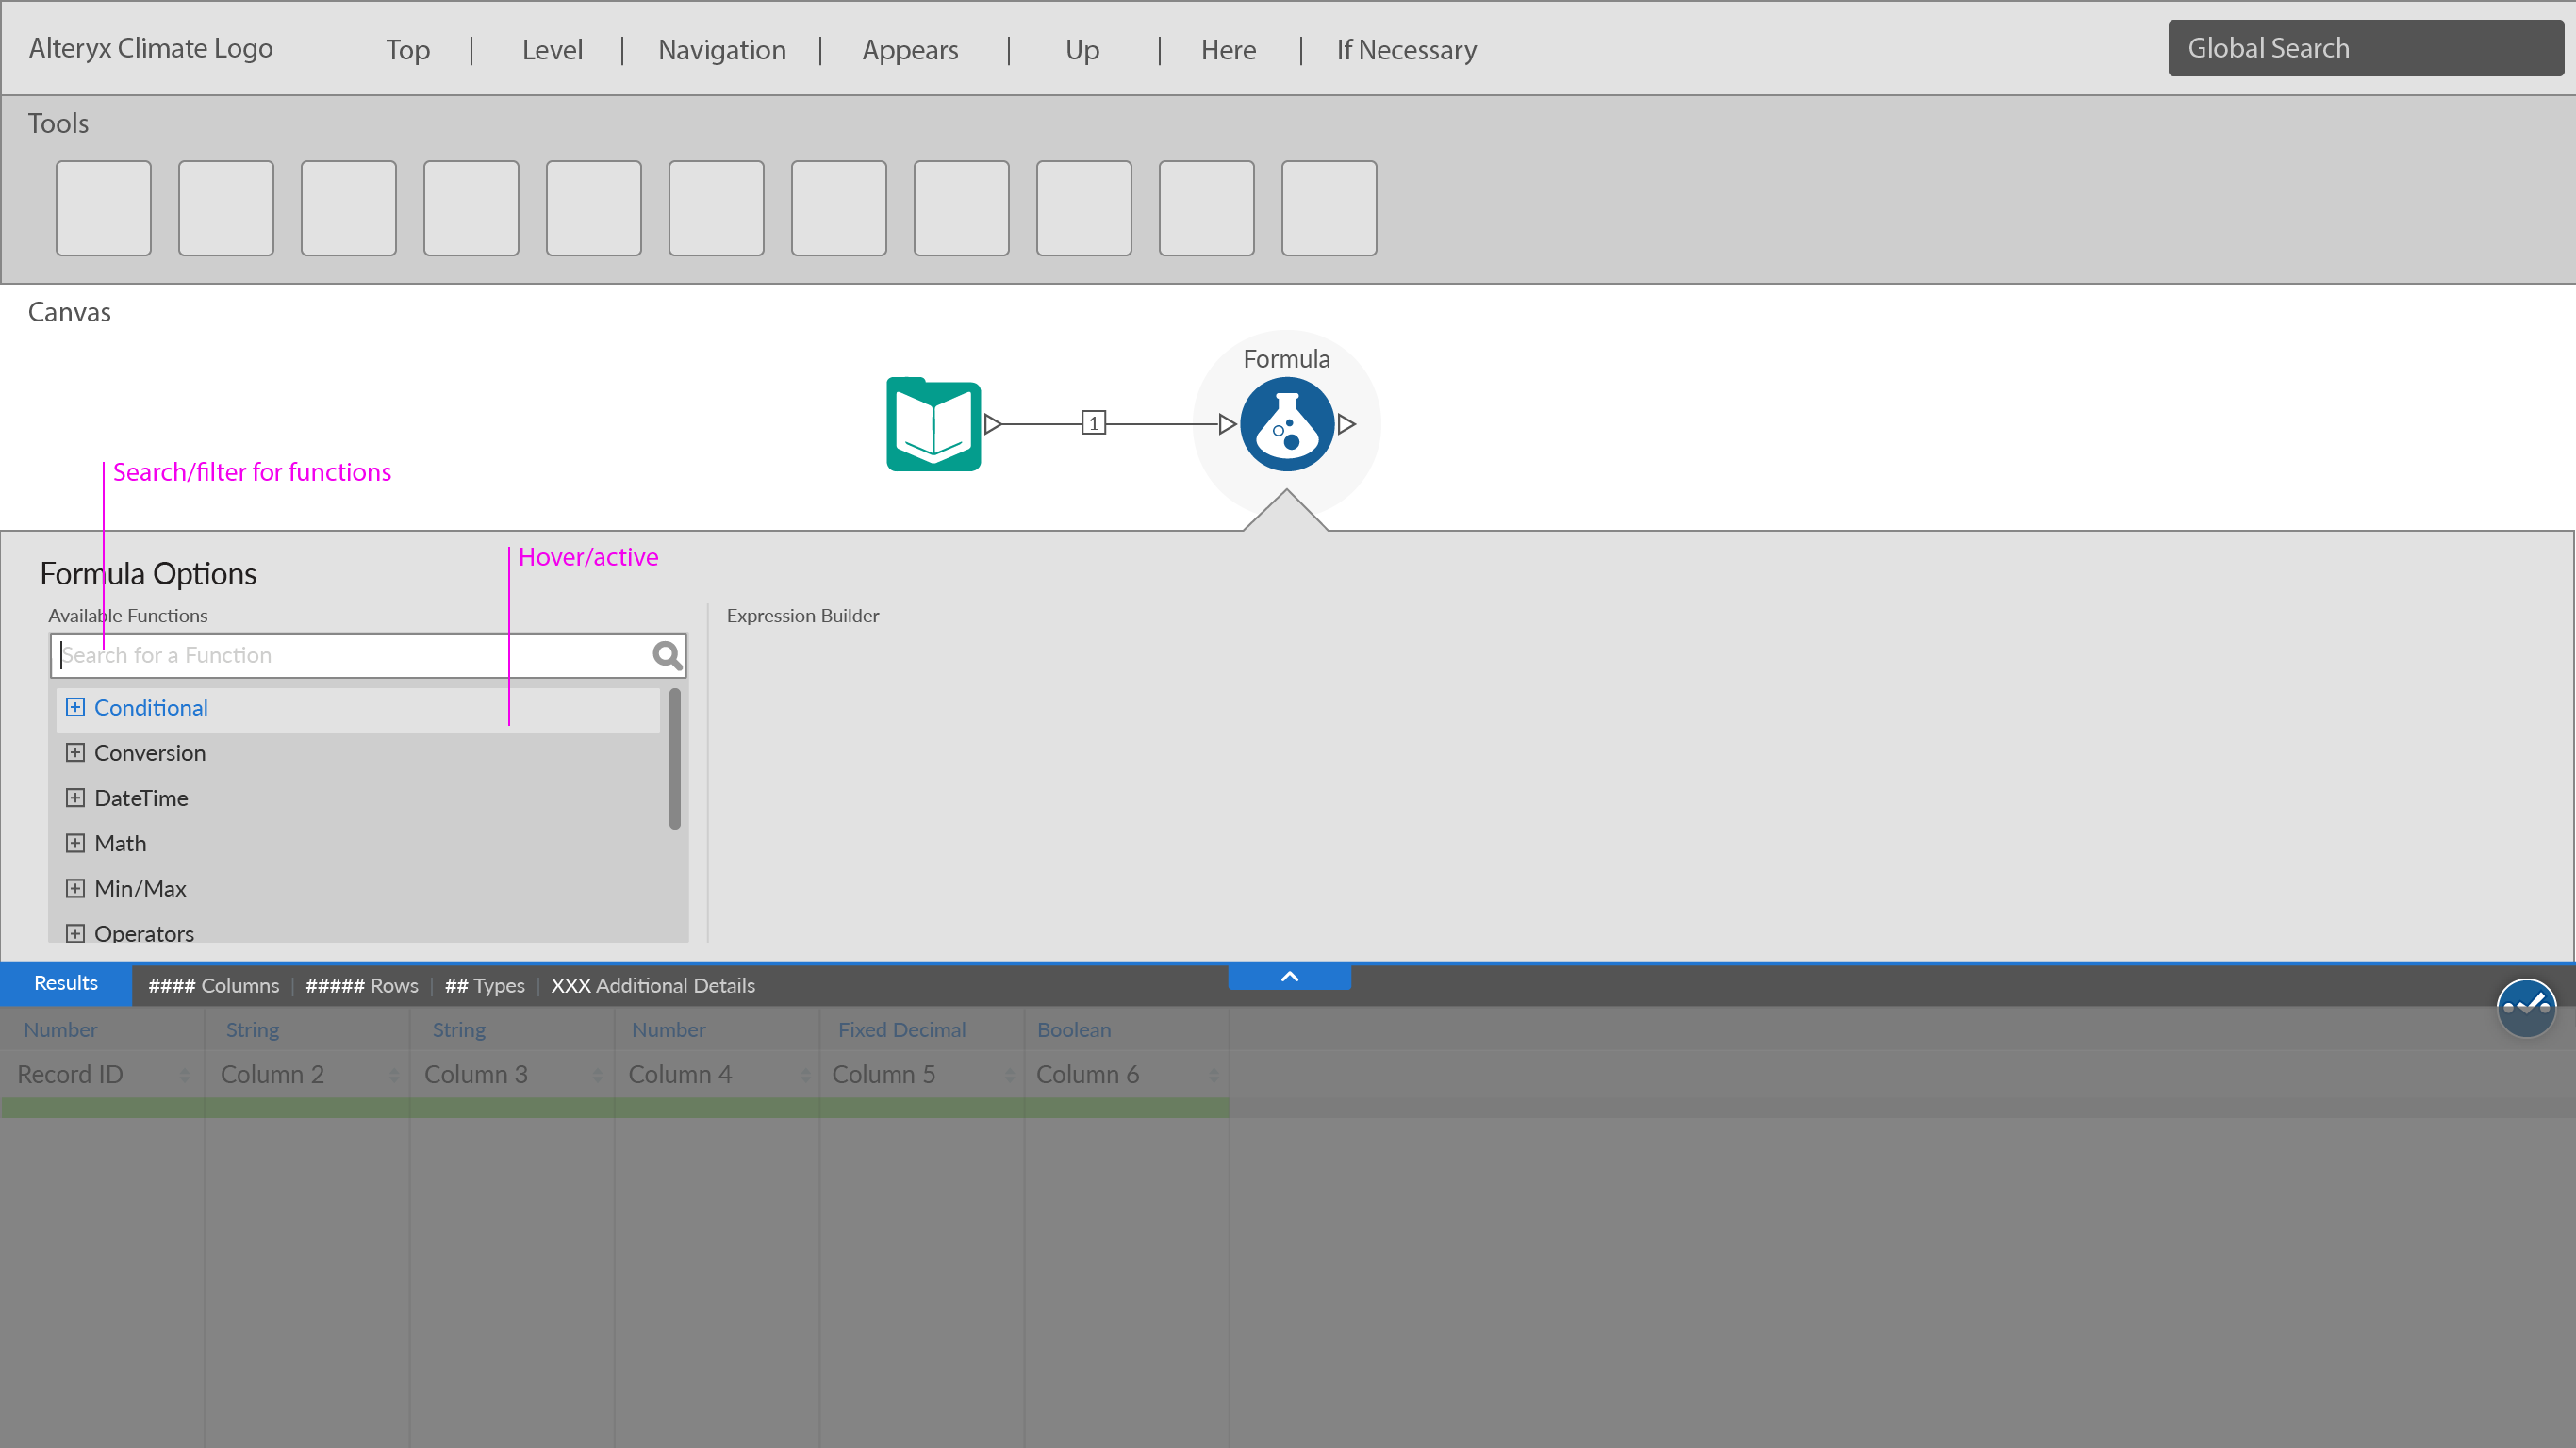Sort by the Column 2 header arrows
Viewport: 2576px width, 1448px height.
coord(394,1075)
